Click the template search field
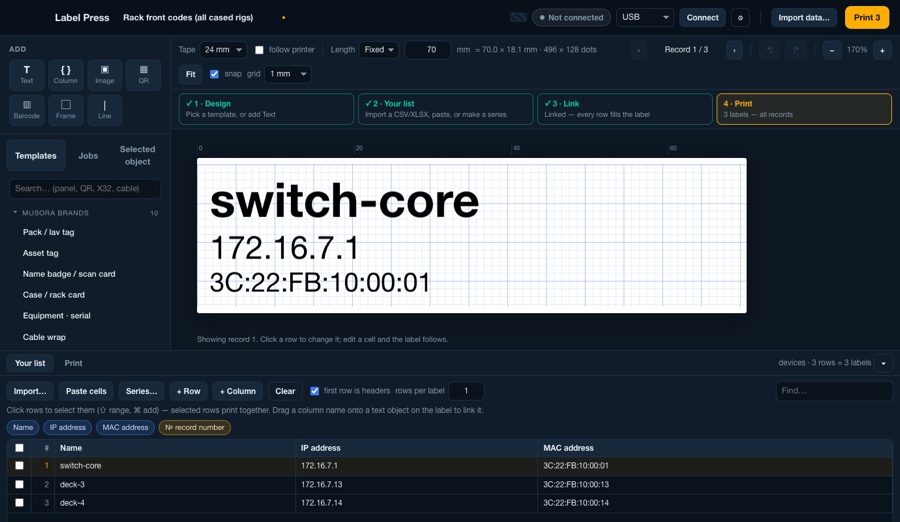The height and width of the screenshot is (522, 900). click(85, 188)
